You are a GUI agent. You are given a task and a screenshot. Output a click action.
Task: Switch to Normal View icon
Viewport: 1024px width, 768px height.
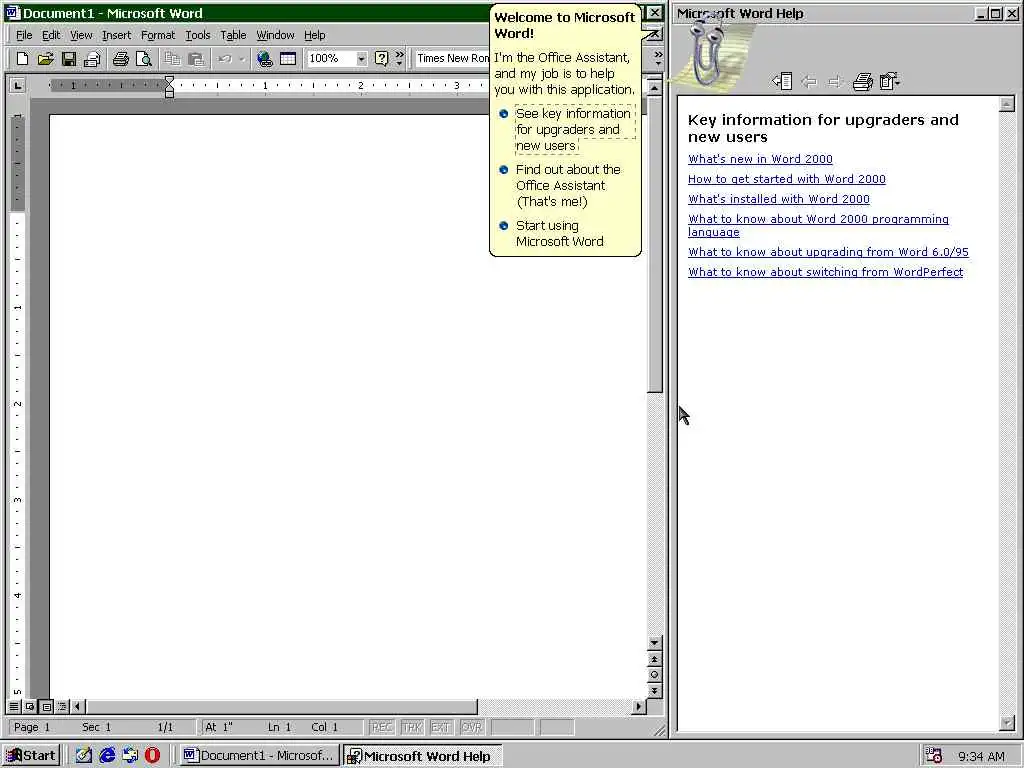(x=14, y=707)
